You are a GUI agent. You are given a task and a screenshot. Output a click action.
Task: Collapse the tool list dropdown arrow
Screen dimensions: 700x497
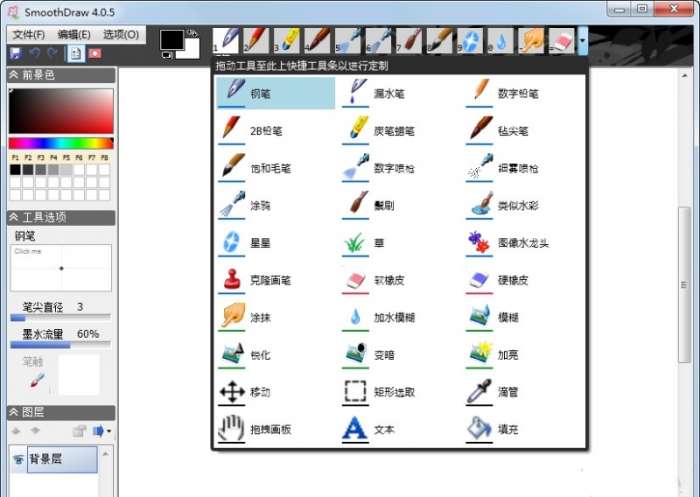583,41
